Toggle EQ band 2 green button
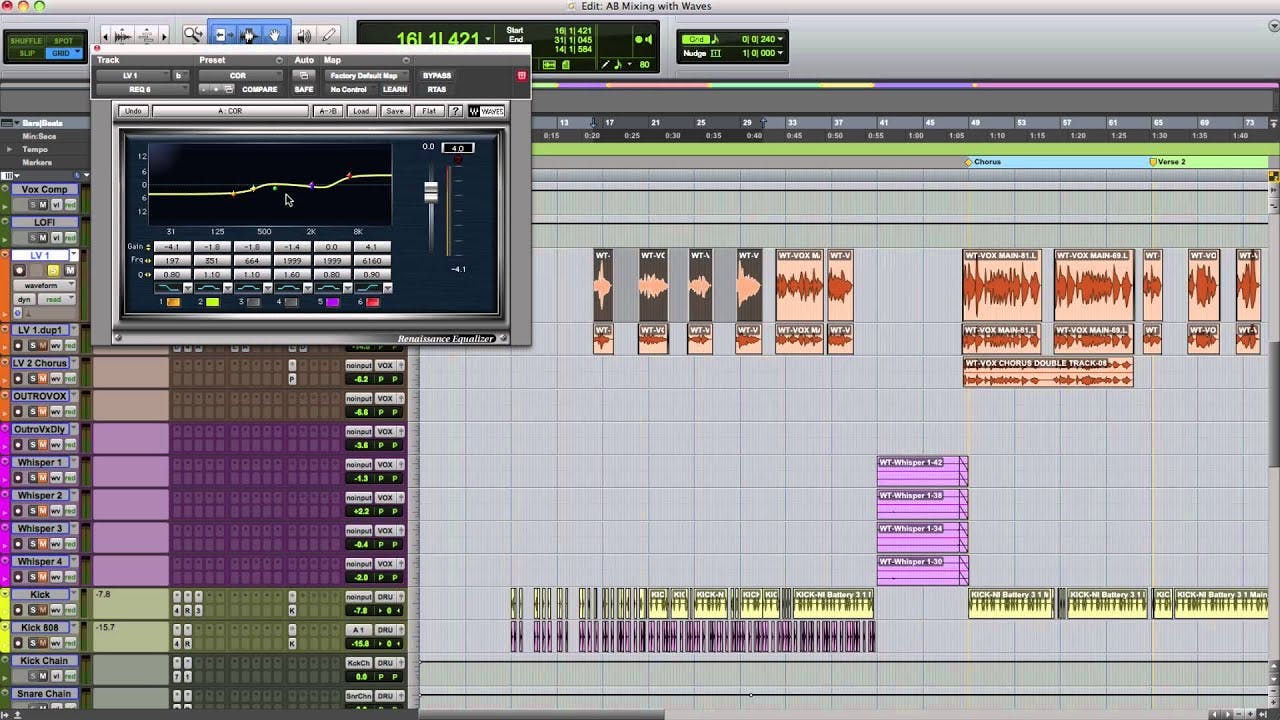This screenshot has width=1280, height=720. click(212, 302)
